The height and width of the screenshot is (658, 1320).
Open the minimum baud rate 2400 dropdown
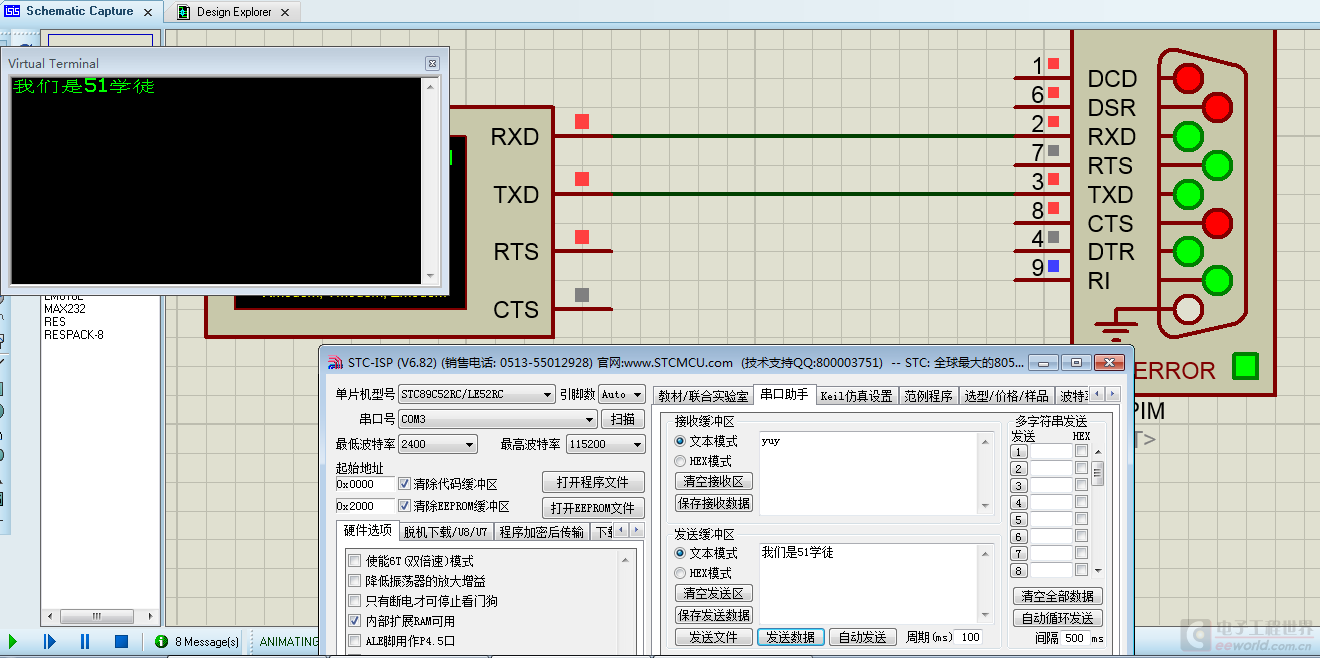[437, 444]
